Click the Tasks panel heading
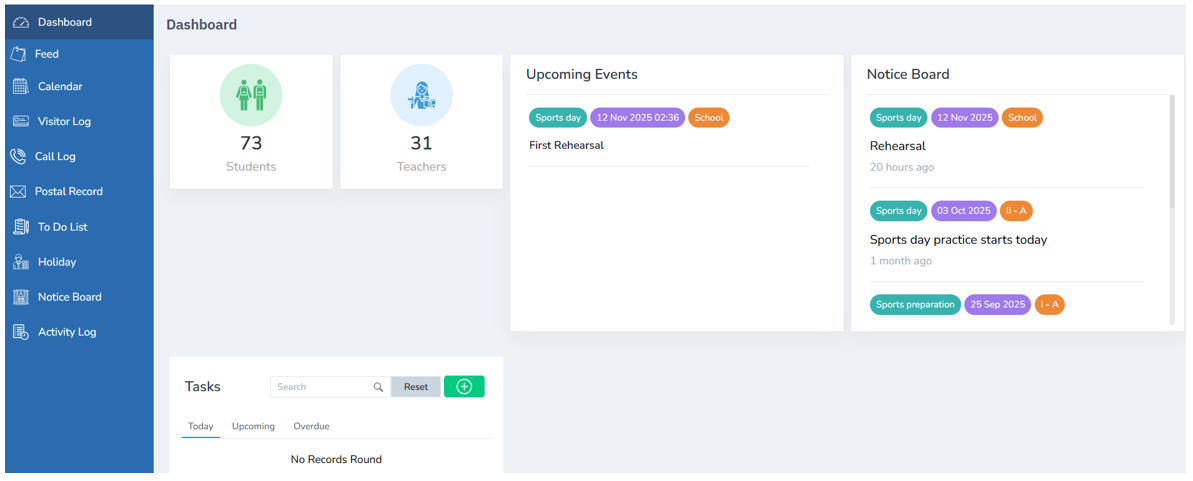Viewport: 1193px width, 481px height. (x=203, y=387)
